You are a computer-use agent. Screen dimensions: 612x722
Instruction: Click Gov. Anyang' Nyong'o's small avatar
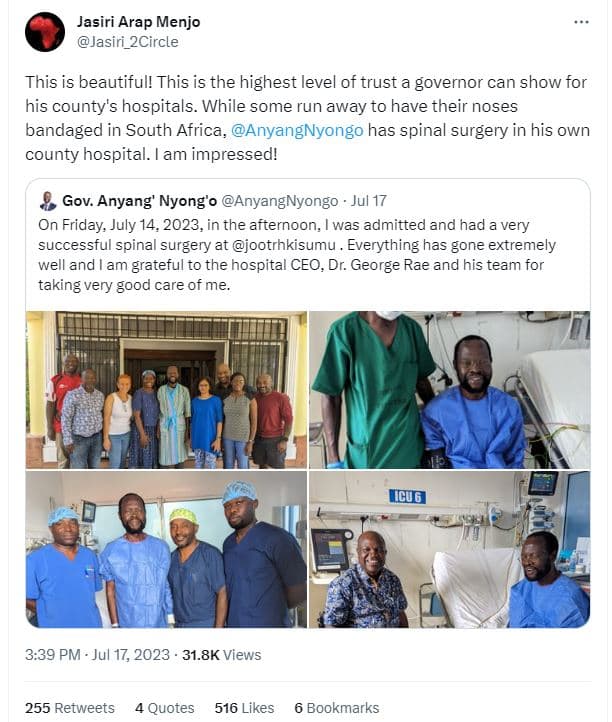click(48, 201)
